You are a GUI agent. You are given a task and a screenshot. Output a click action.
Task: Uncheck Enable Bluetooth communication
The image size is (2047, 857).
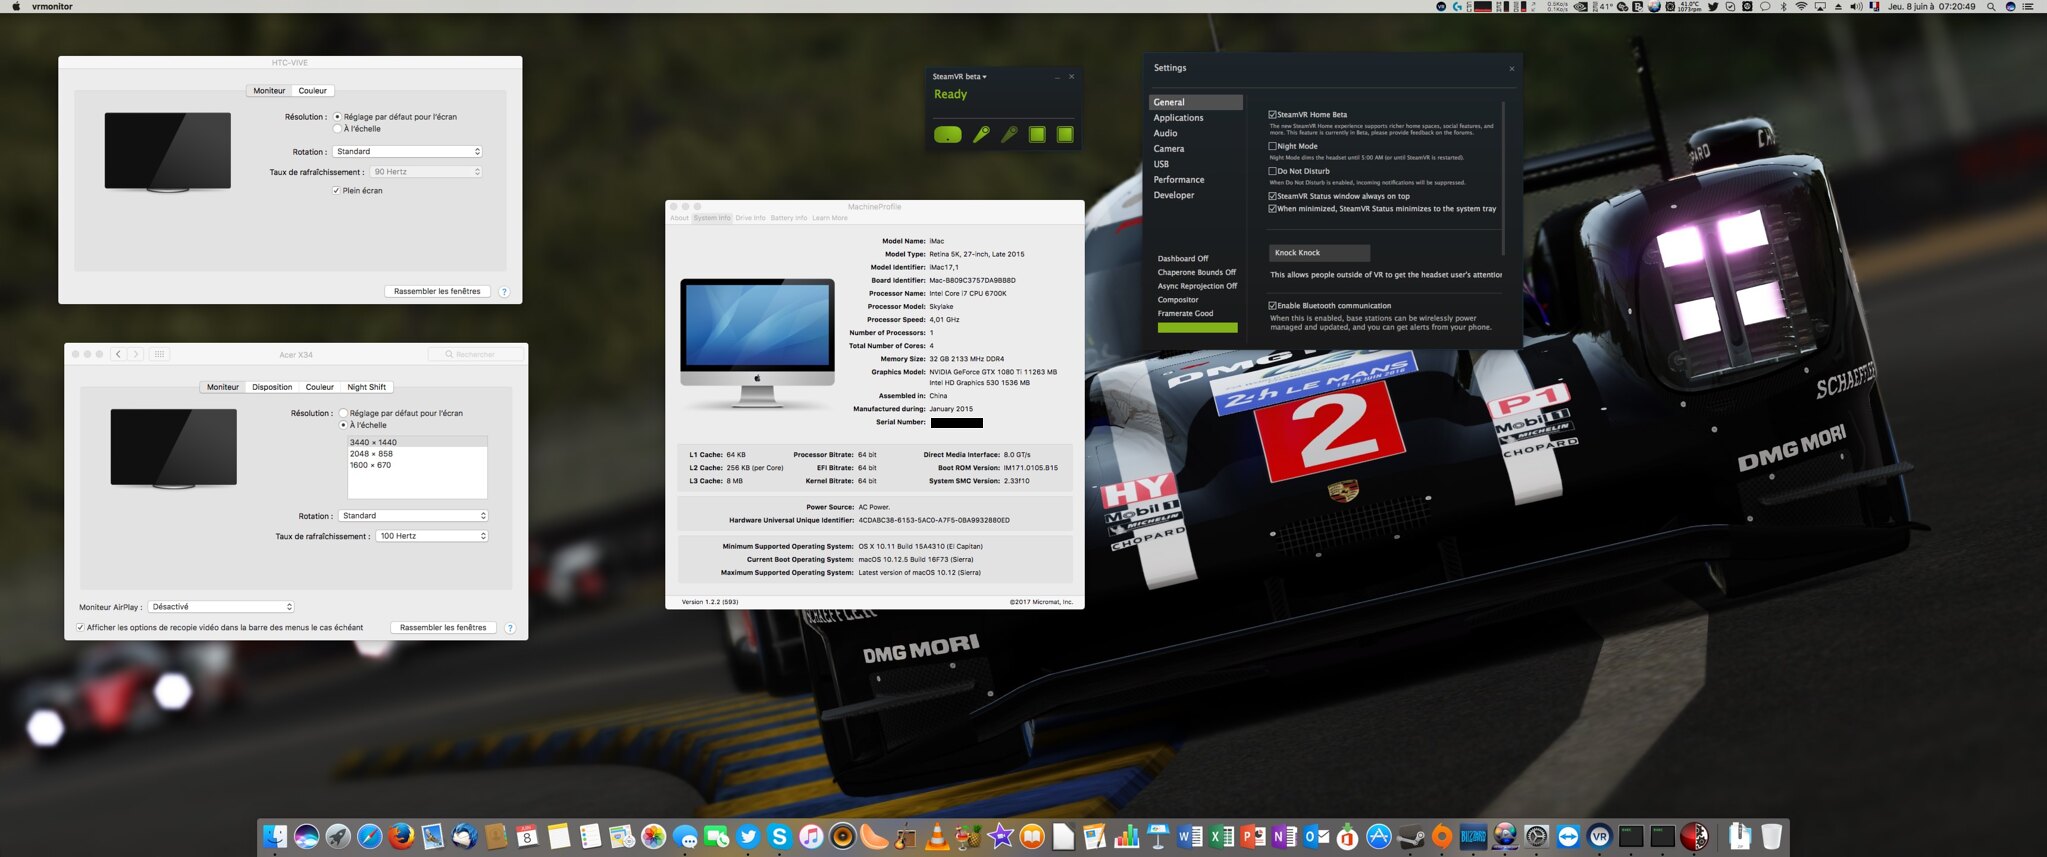1272,305
